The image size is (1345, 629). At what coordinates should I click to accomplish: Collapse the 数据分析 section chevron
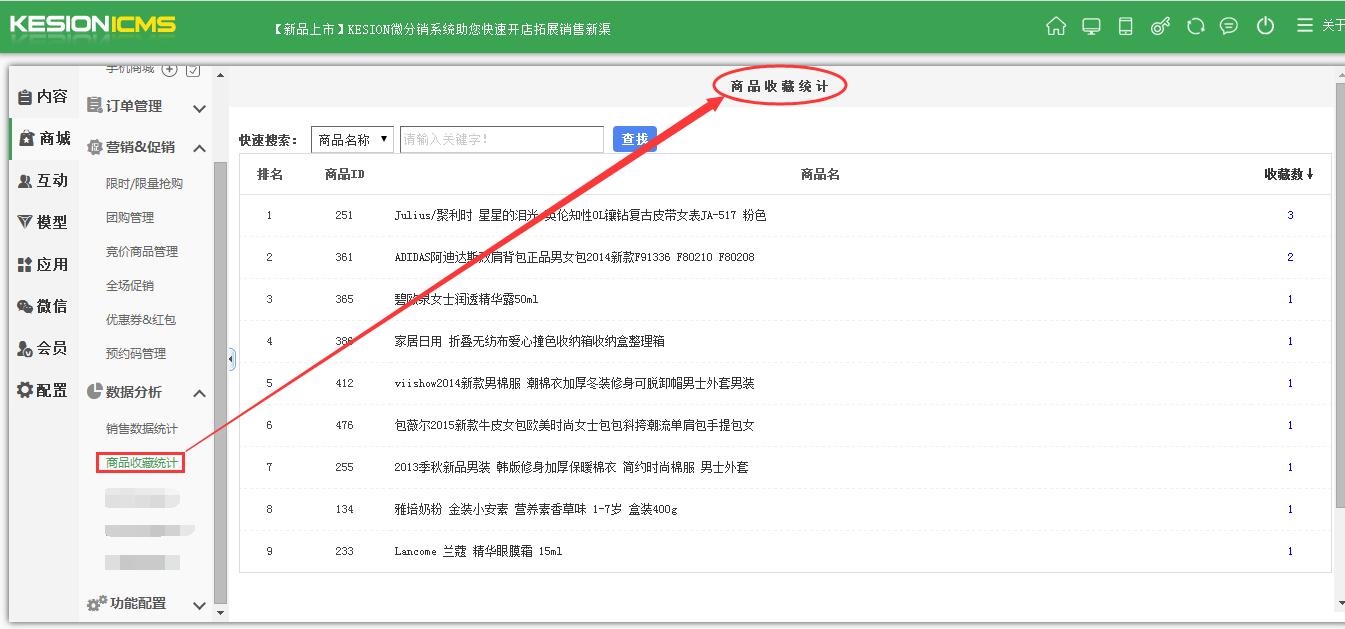[x=199, y=393]
